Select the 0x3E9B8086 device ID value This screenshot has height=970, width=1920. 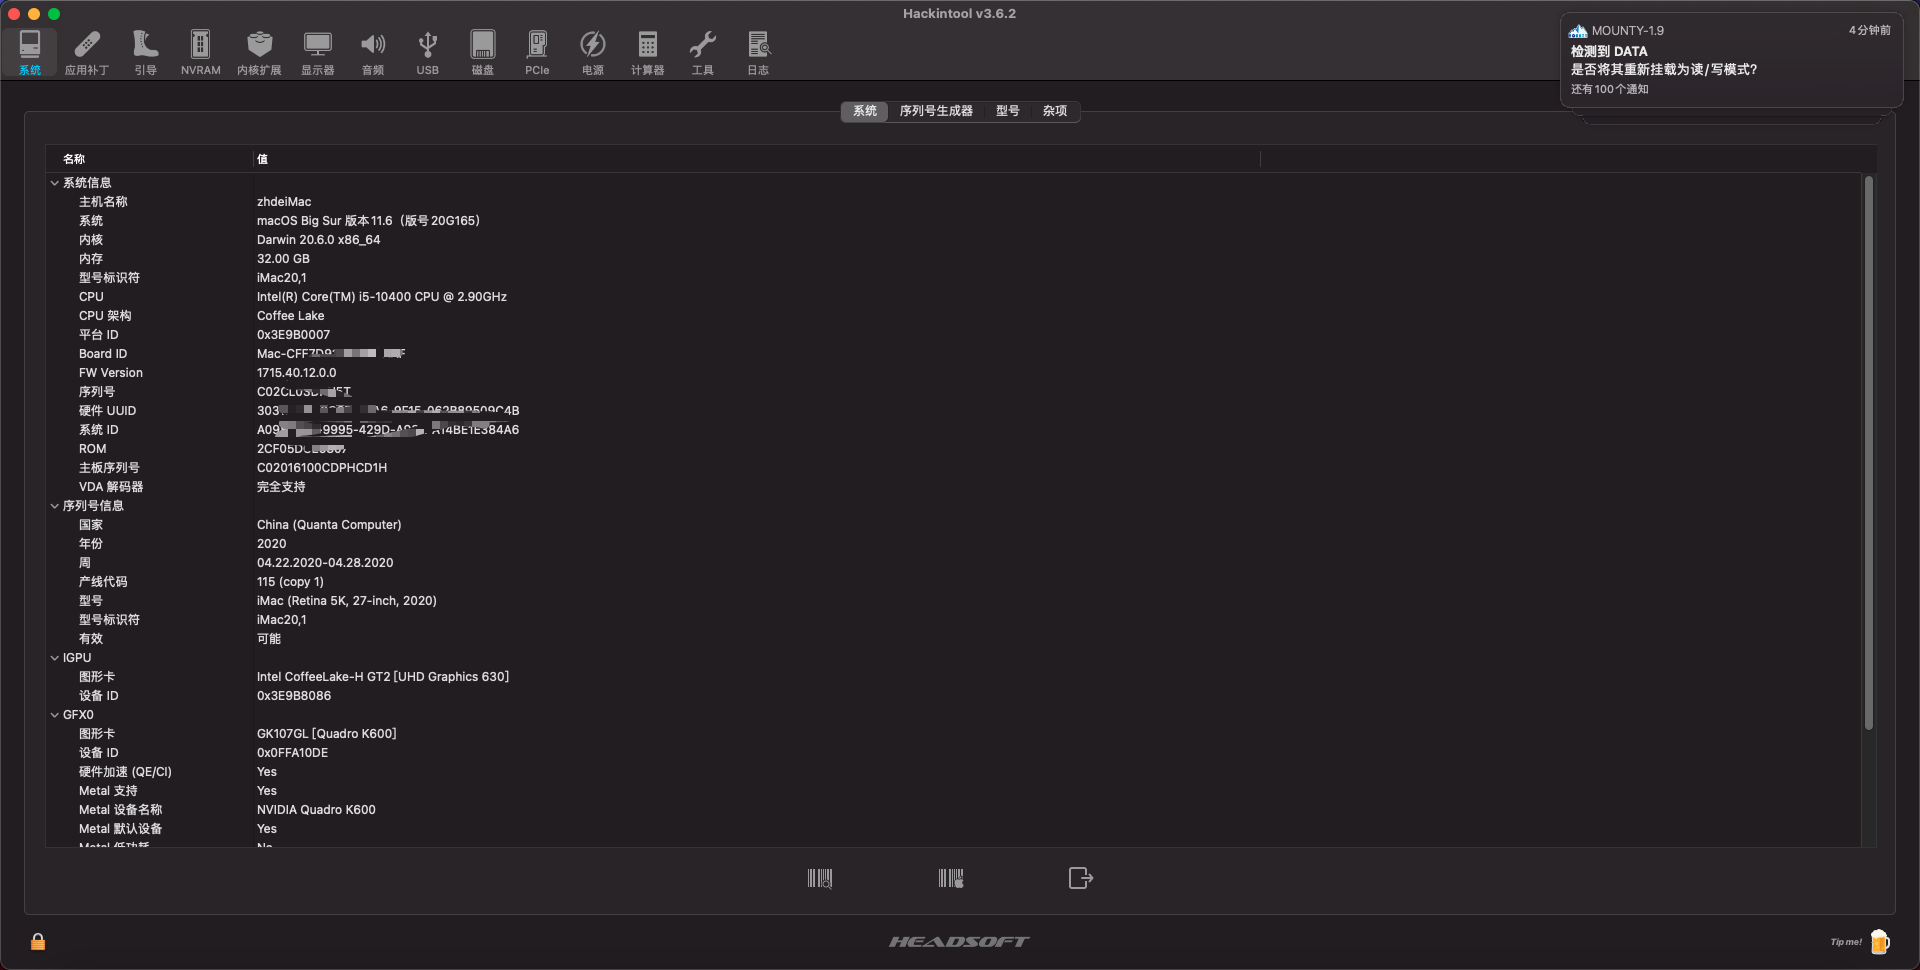294,696
